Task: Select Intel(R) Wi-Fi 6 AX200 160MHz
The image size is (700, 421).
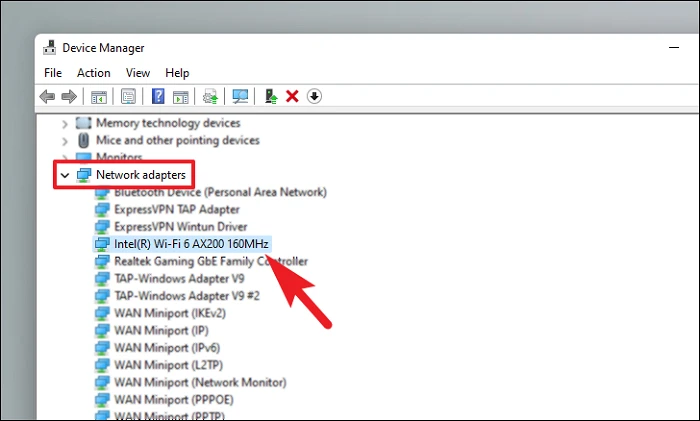Action: (x=191, y=244)
